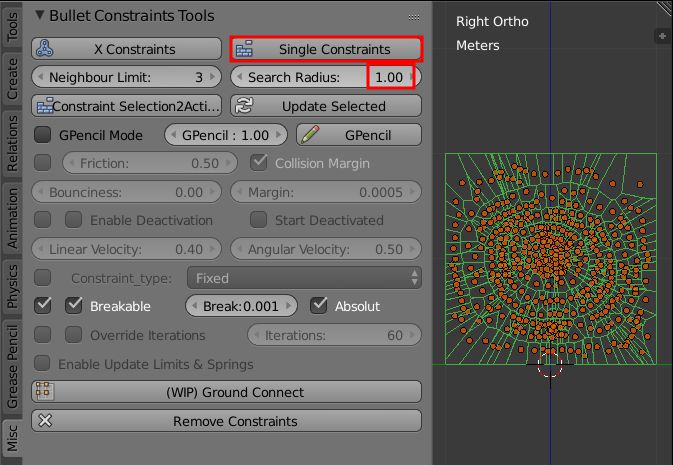Click the Ground Connect grid icon
Screen dimensions: 673x465
pyautogui.click(x=44, y=391)
